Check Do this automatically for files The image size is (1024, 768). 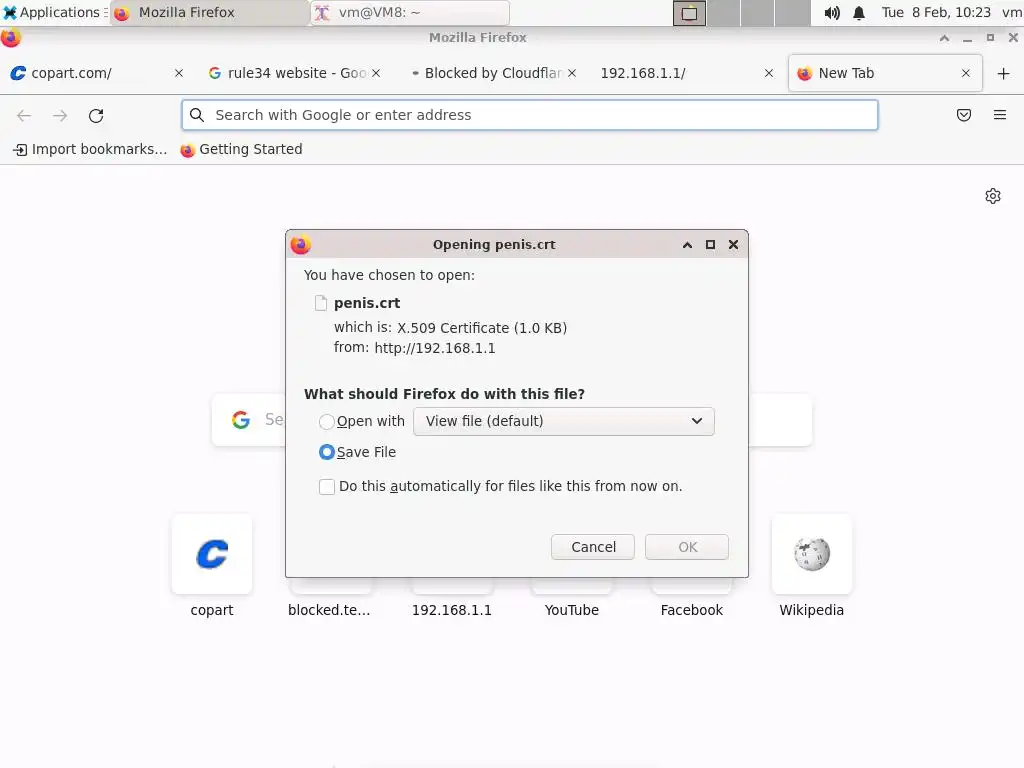point(327,487)
